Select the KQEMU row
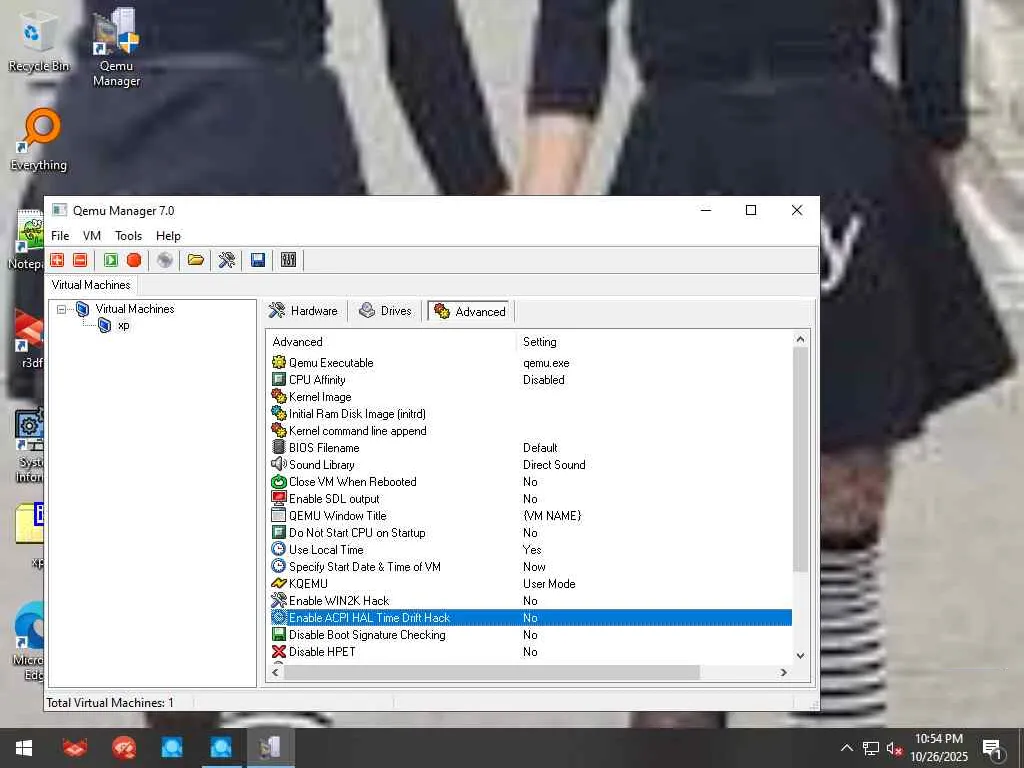The image size is (1024, 768). (x=531, y=583)
